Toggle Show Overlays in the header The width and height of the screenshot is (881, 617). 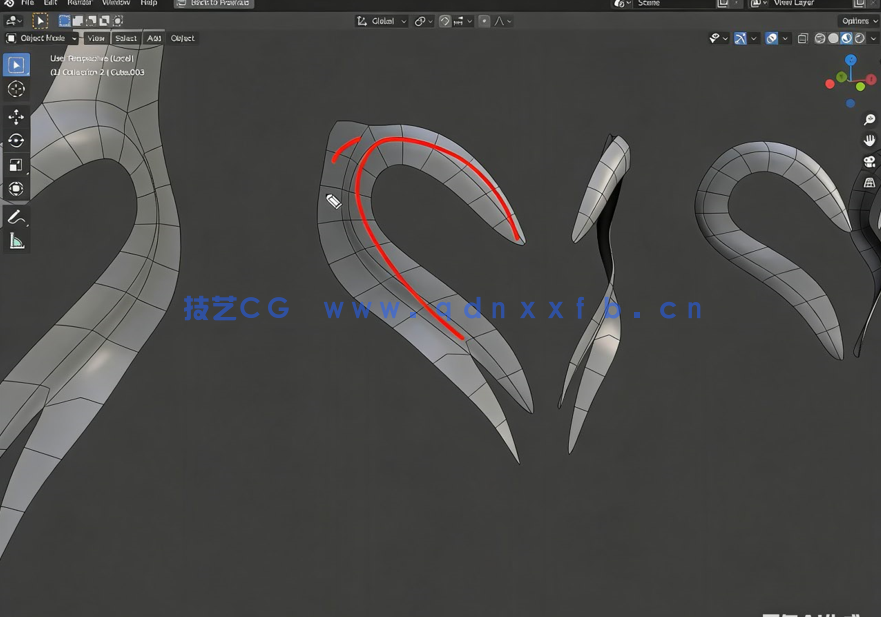point(770,38)
